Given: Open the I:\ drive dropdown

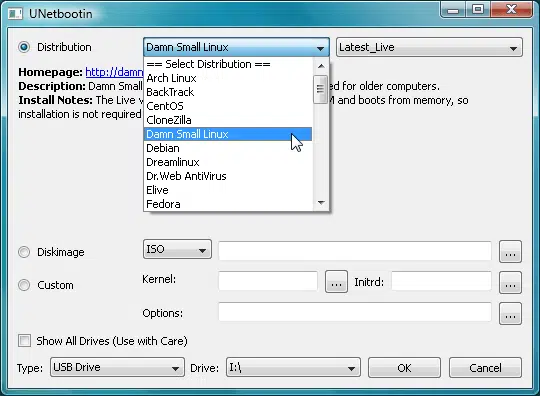Looking at the screenshot, I should coord(293,367).
